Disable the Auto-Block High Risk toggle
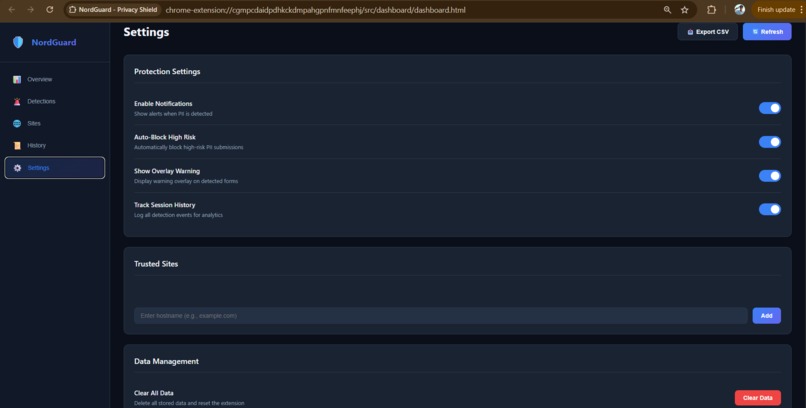Screen dimensions: 806x408 click(770, 142)
